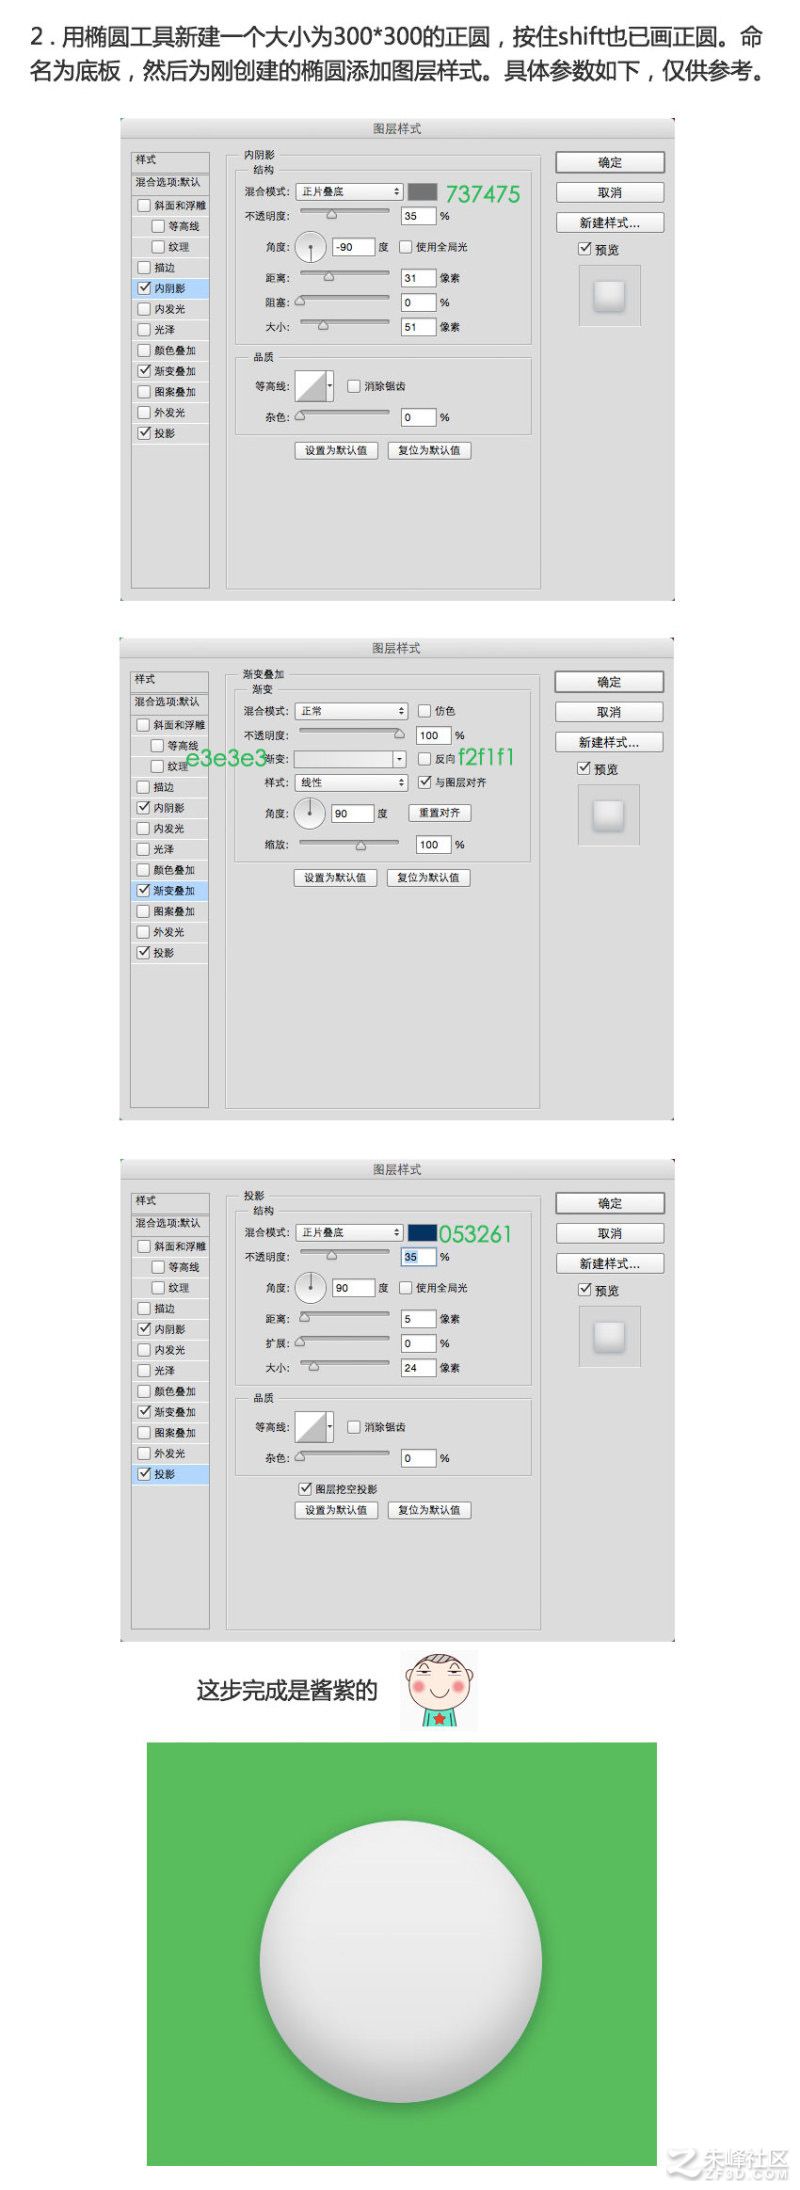
Task: Click 取消 in Inner Shadow dialog
Action: pos(610,192)
